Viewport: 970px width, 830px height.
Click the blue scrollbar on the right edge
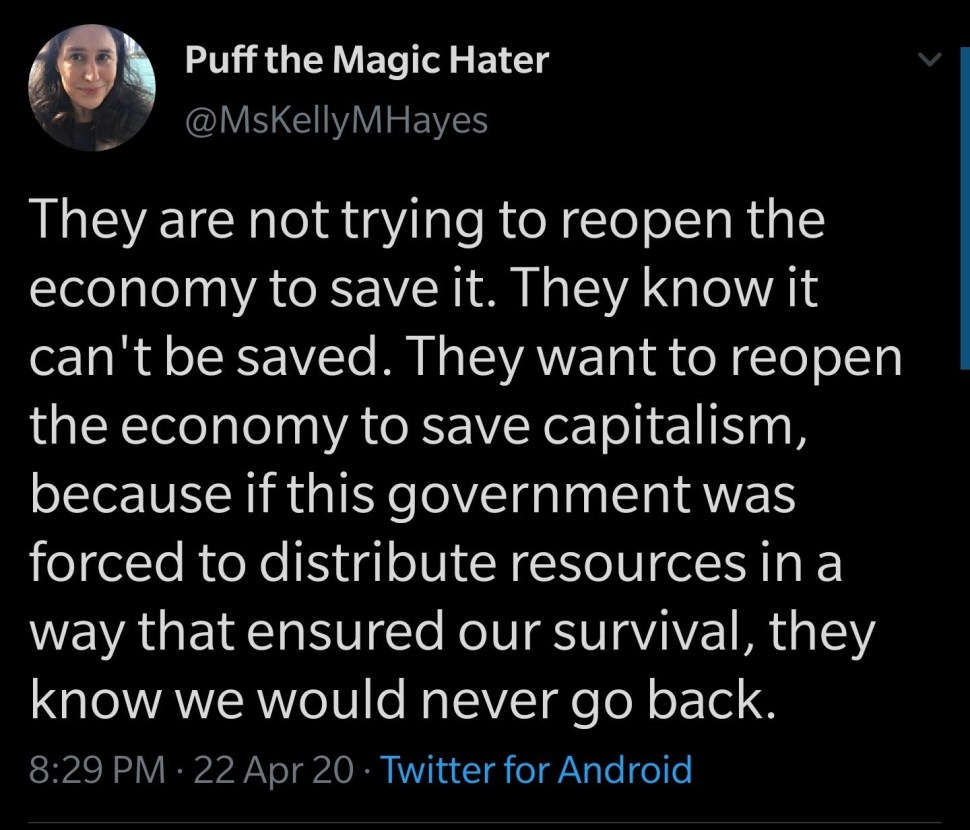964,200
